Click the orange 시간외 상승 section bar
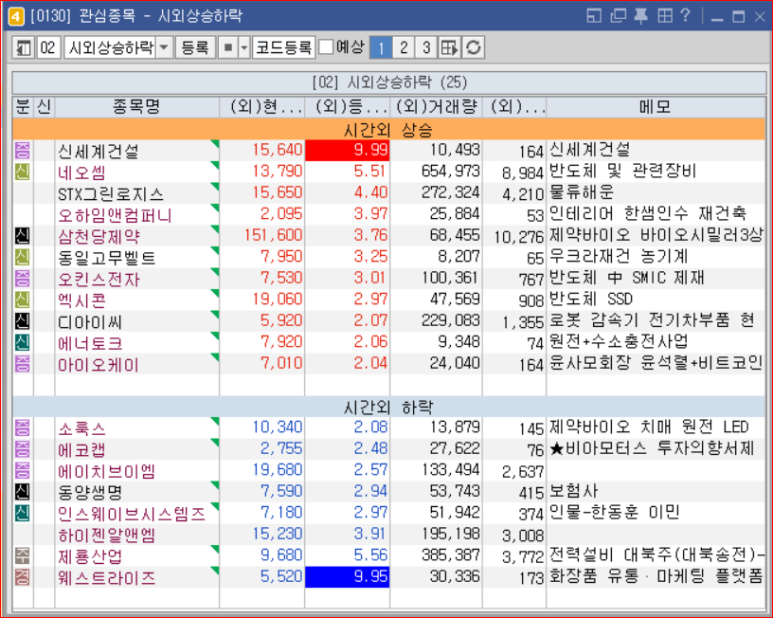This screenshot has width=773, height=618. 388,130
